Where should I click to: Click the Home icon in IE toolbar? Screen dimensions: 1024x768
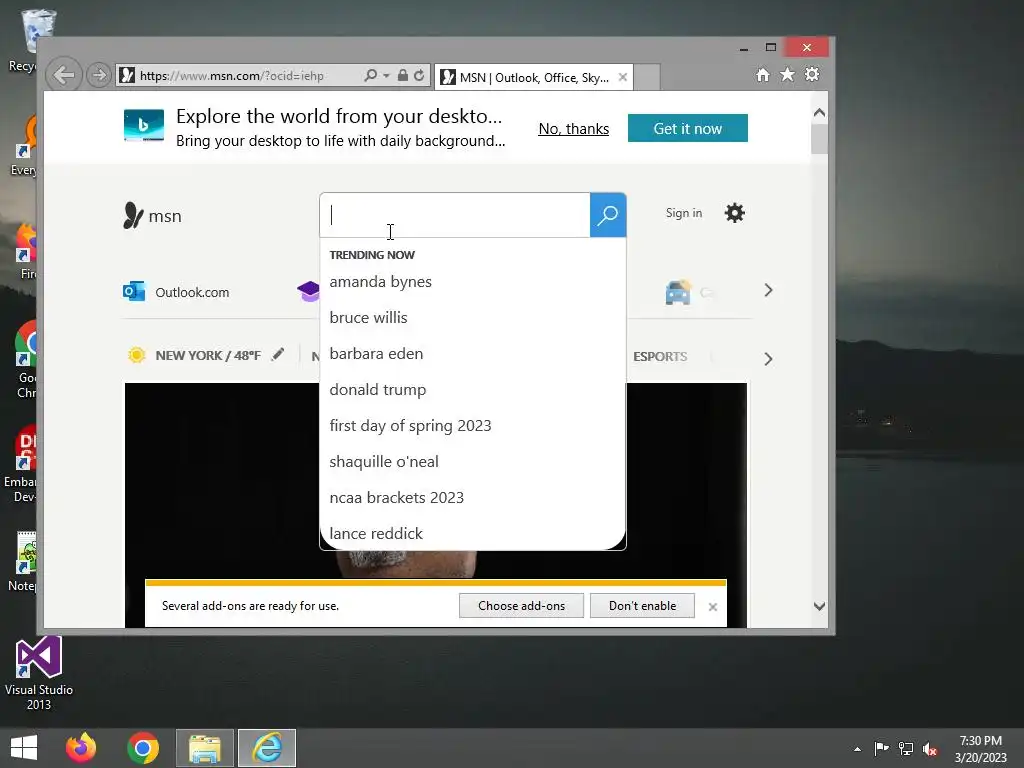coord(763,74)
